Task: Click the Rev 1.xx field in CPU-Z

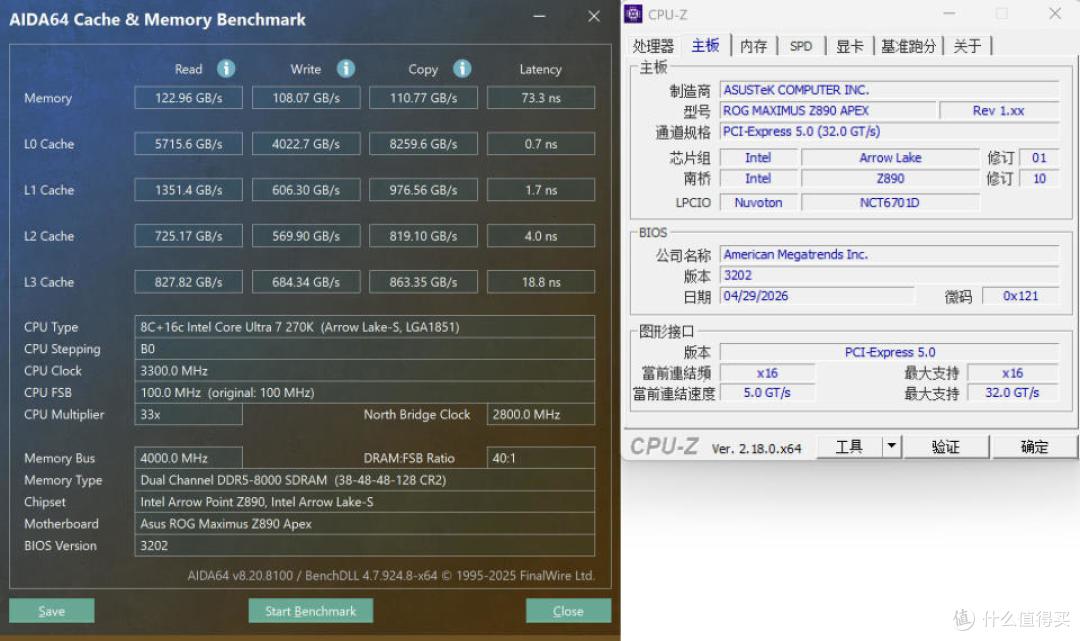Action: (x=999, y=110)
